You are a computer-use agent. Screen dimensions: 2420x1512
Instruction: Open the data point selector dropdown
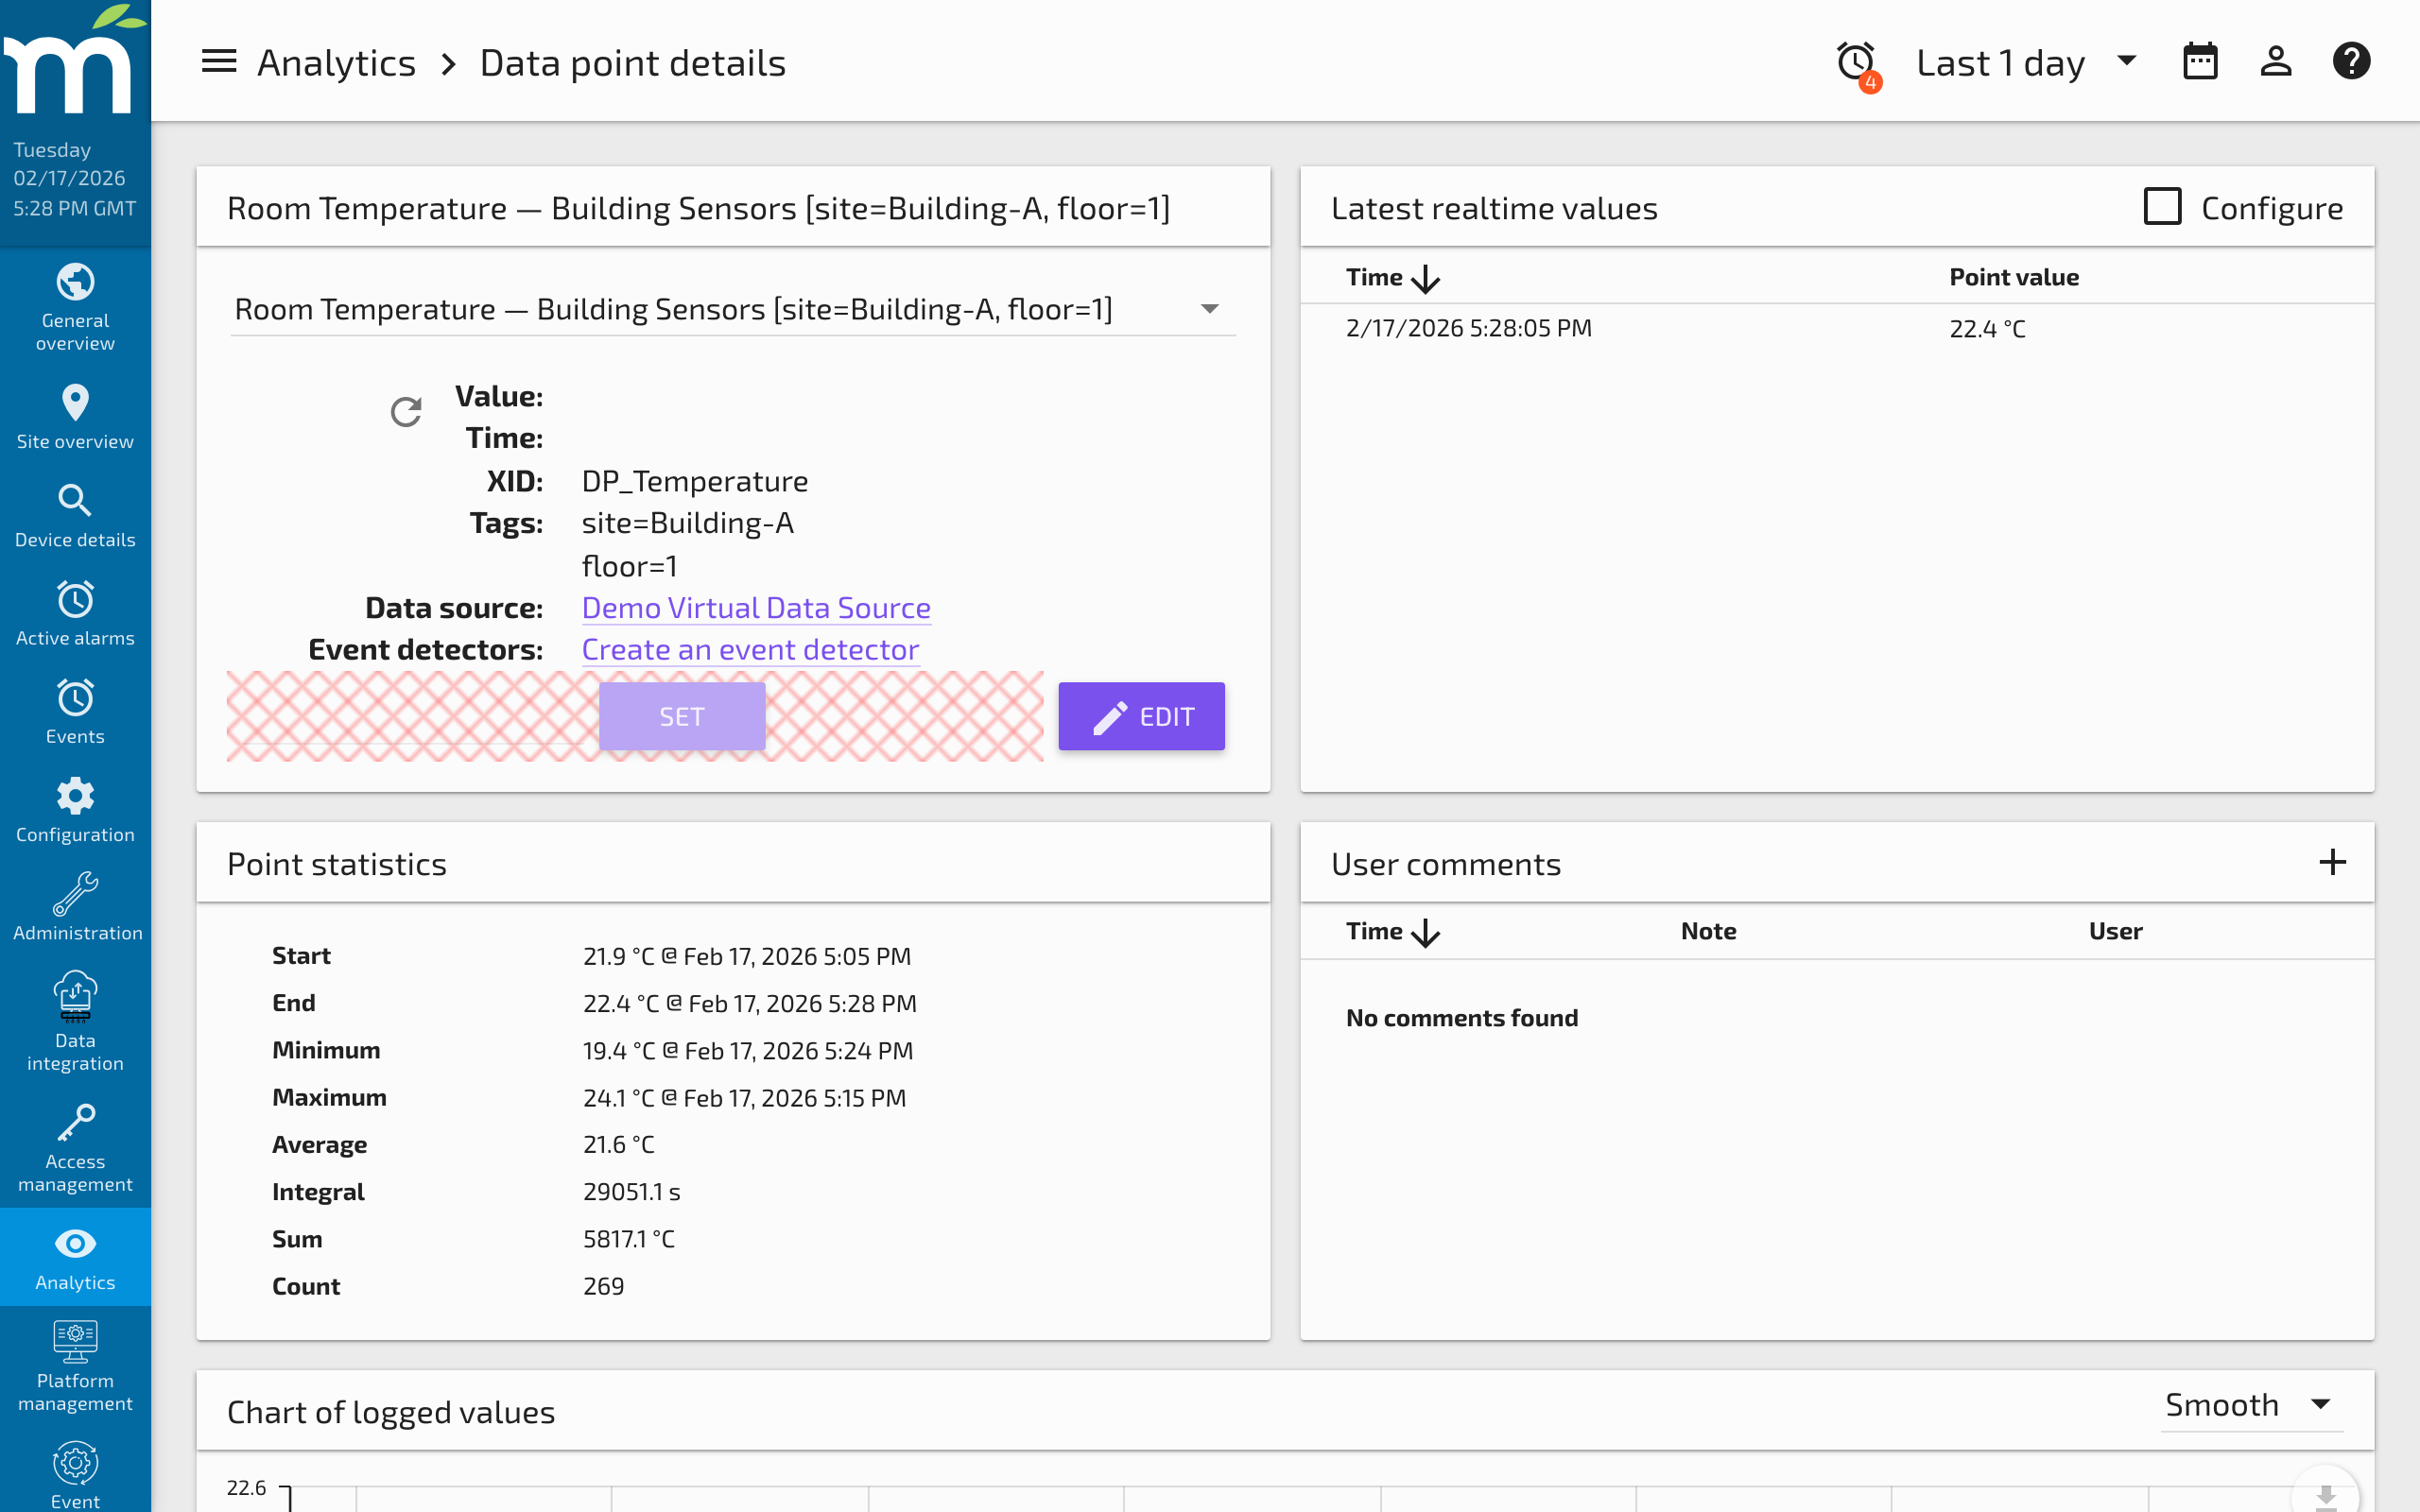1209,308
